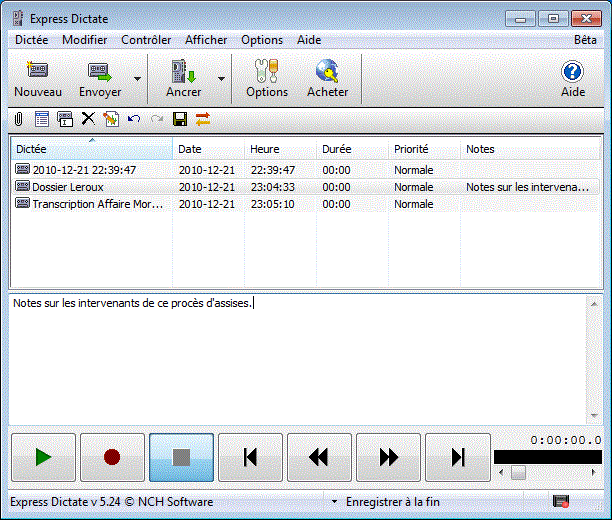This screenshot has width=612, height=520.
Task: Save with floppy disk icon
Action: [180, 119]
